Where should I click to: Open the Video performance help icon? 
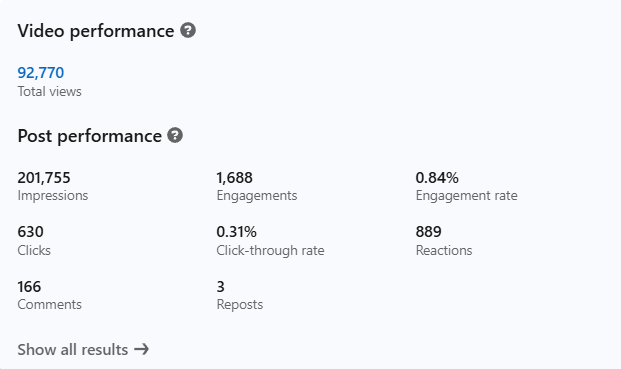(x=188, y=30)
